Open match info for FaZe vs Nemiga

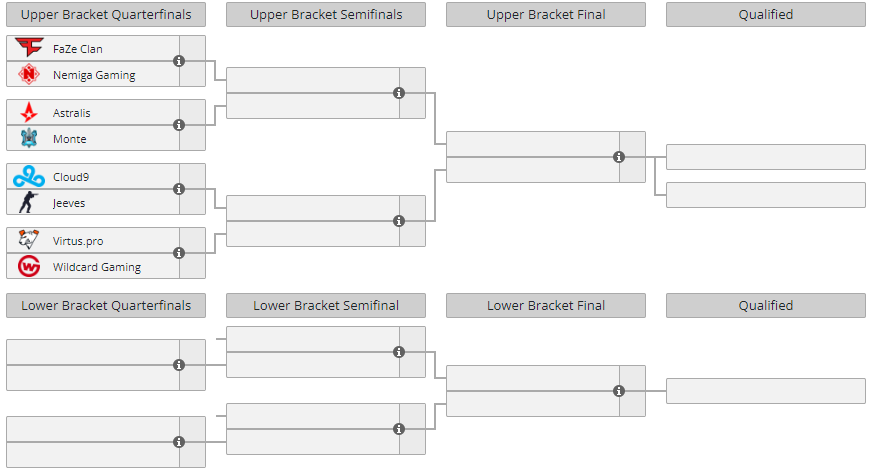[x=179, y=61]
